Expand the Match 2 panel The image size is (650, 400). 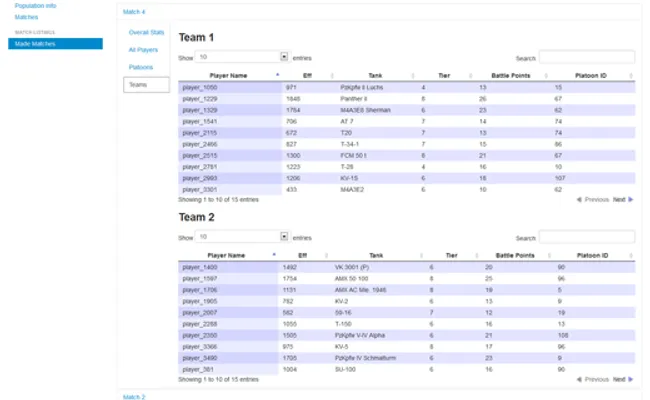click(x=134, y=396)
